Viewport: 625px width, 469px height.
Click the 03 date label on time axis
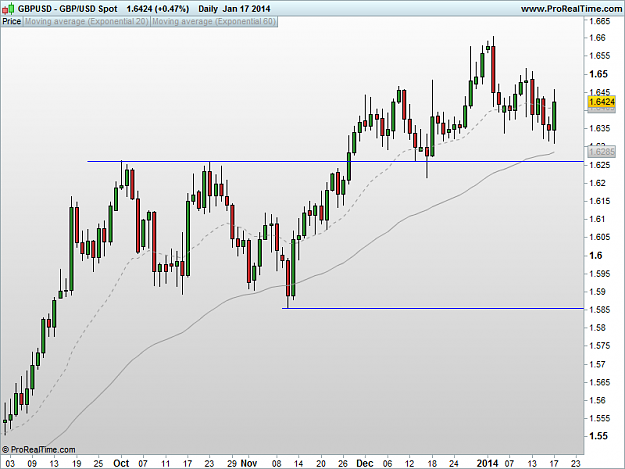point(10,464)
